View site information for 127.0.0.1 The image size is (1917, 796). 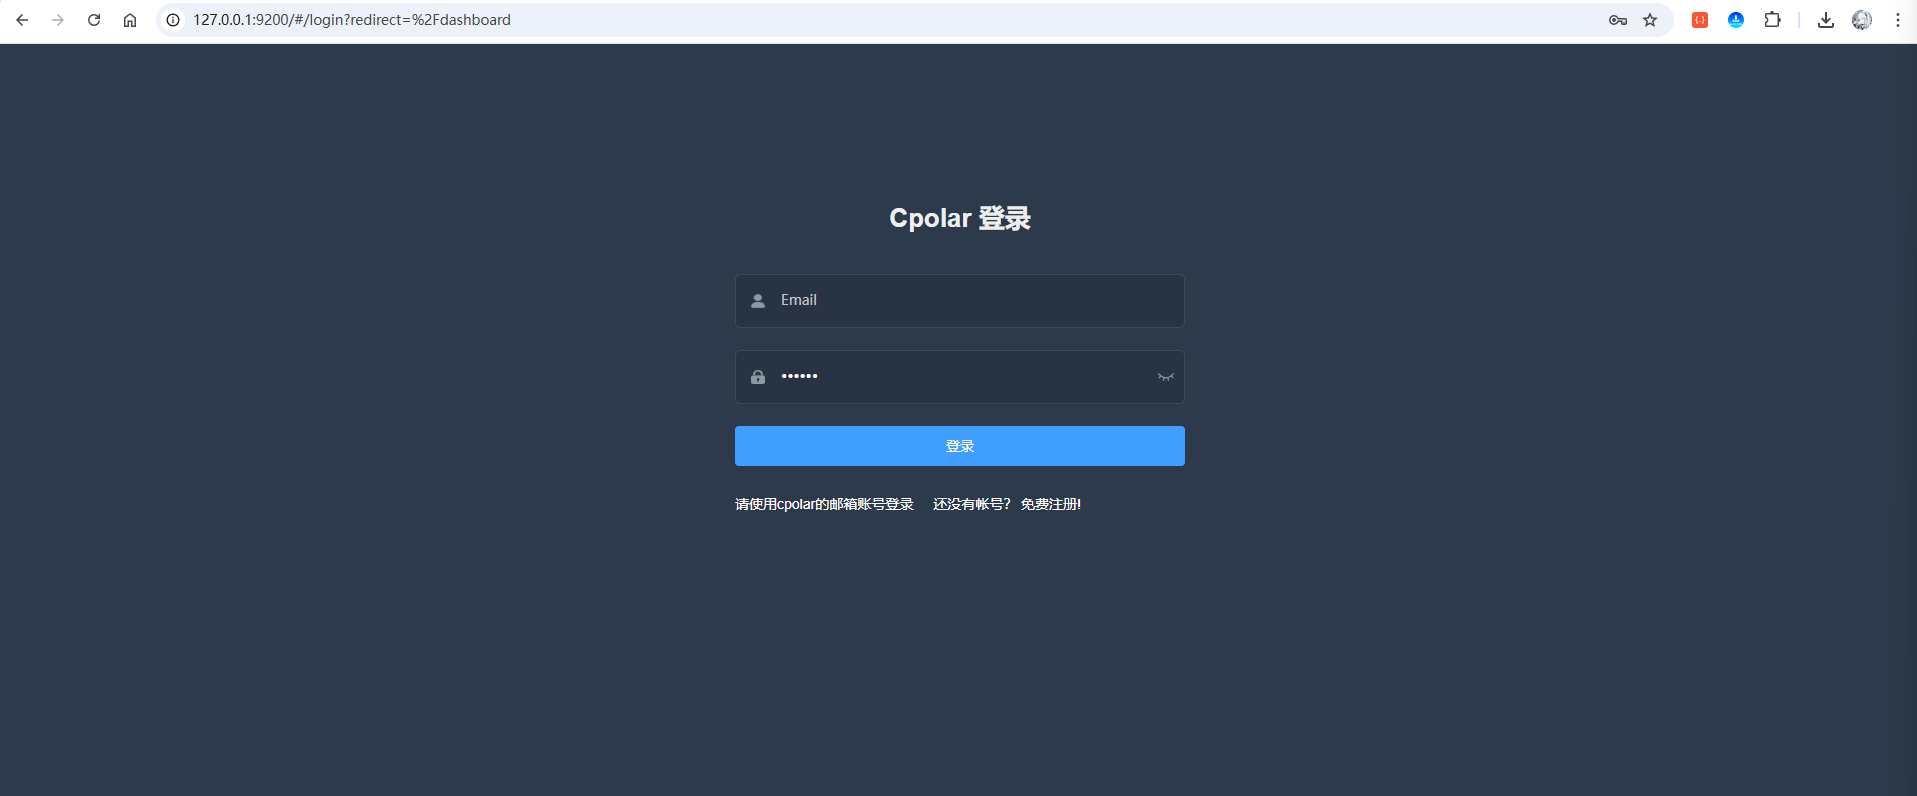[173, 20]
